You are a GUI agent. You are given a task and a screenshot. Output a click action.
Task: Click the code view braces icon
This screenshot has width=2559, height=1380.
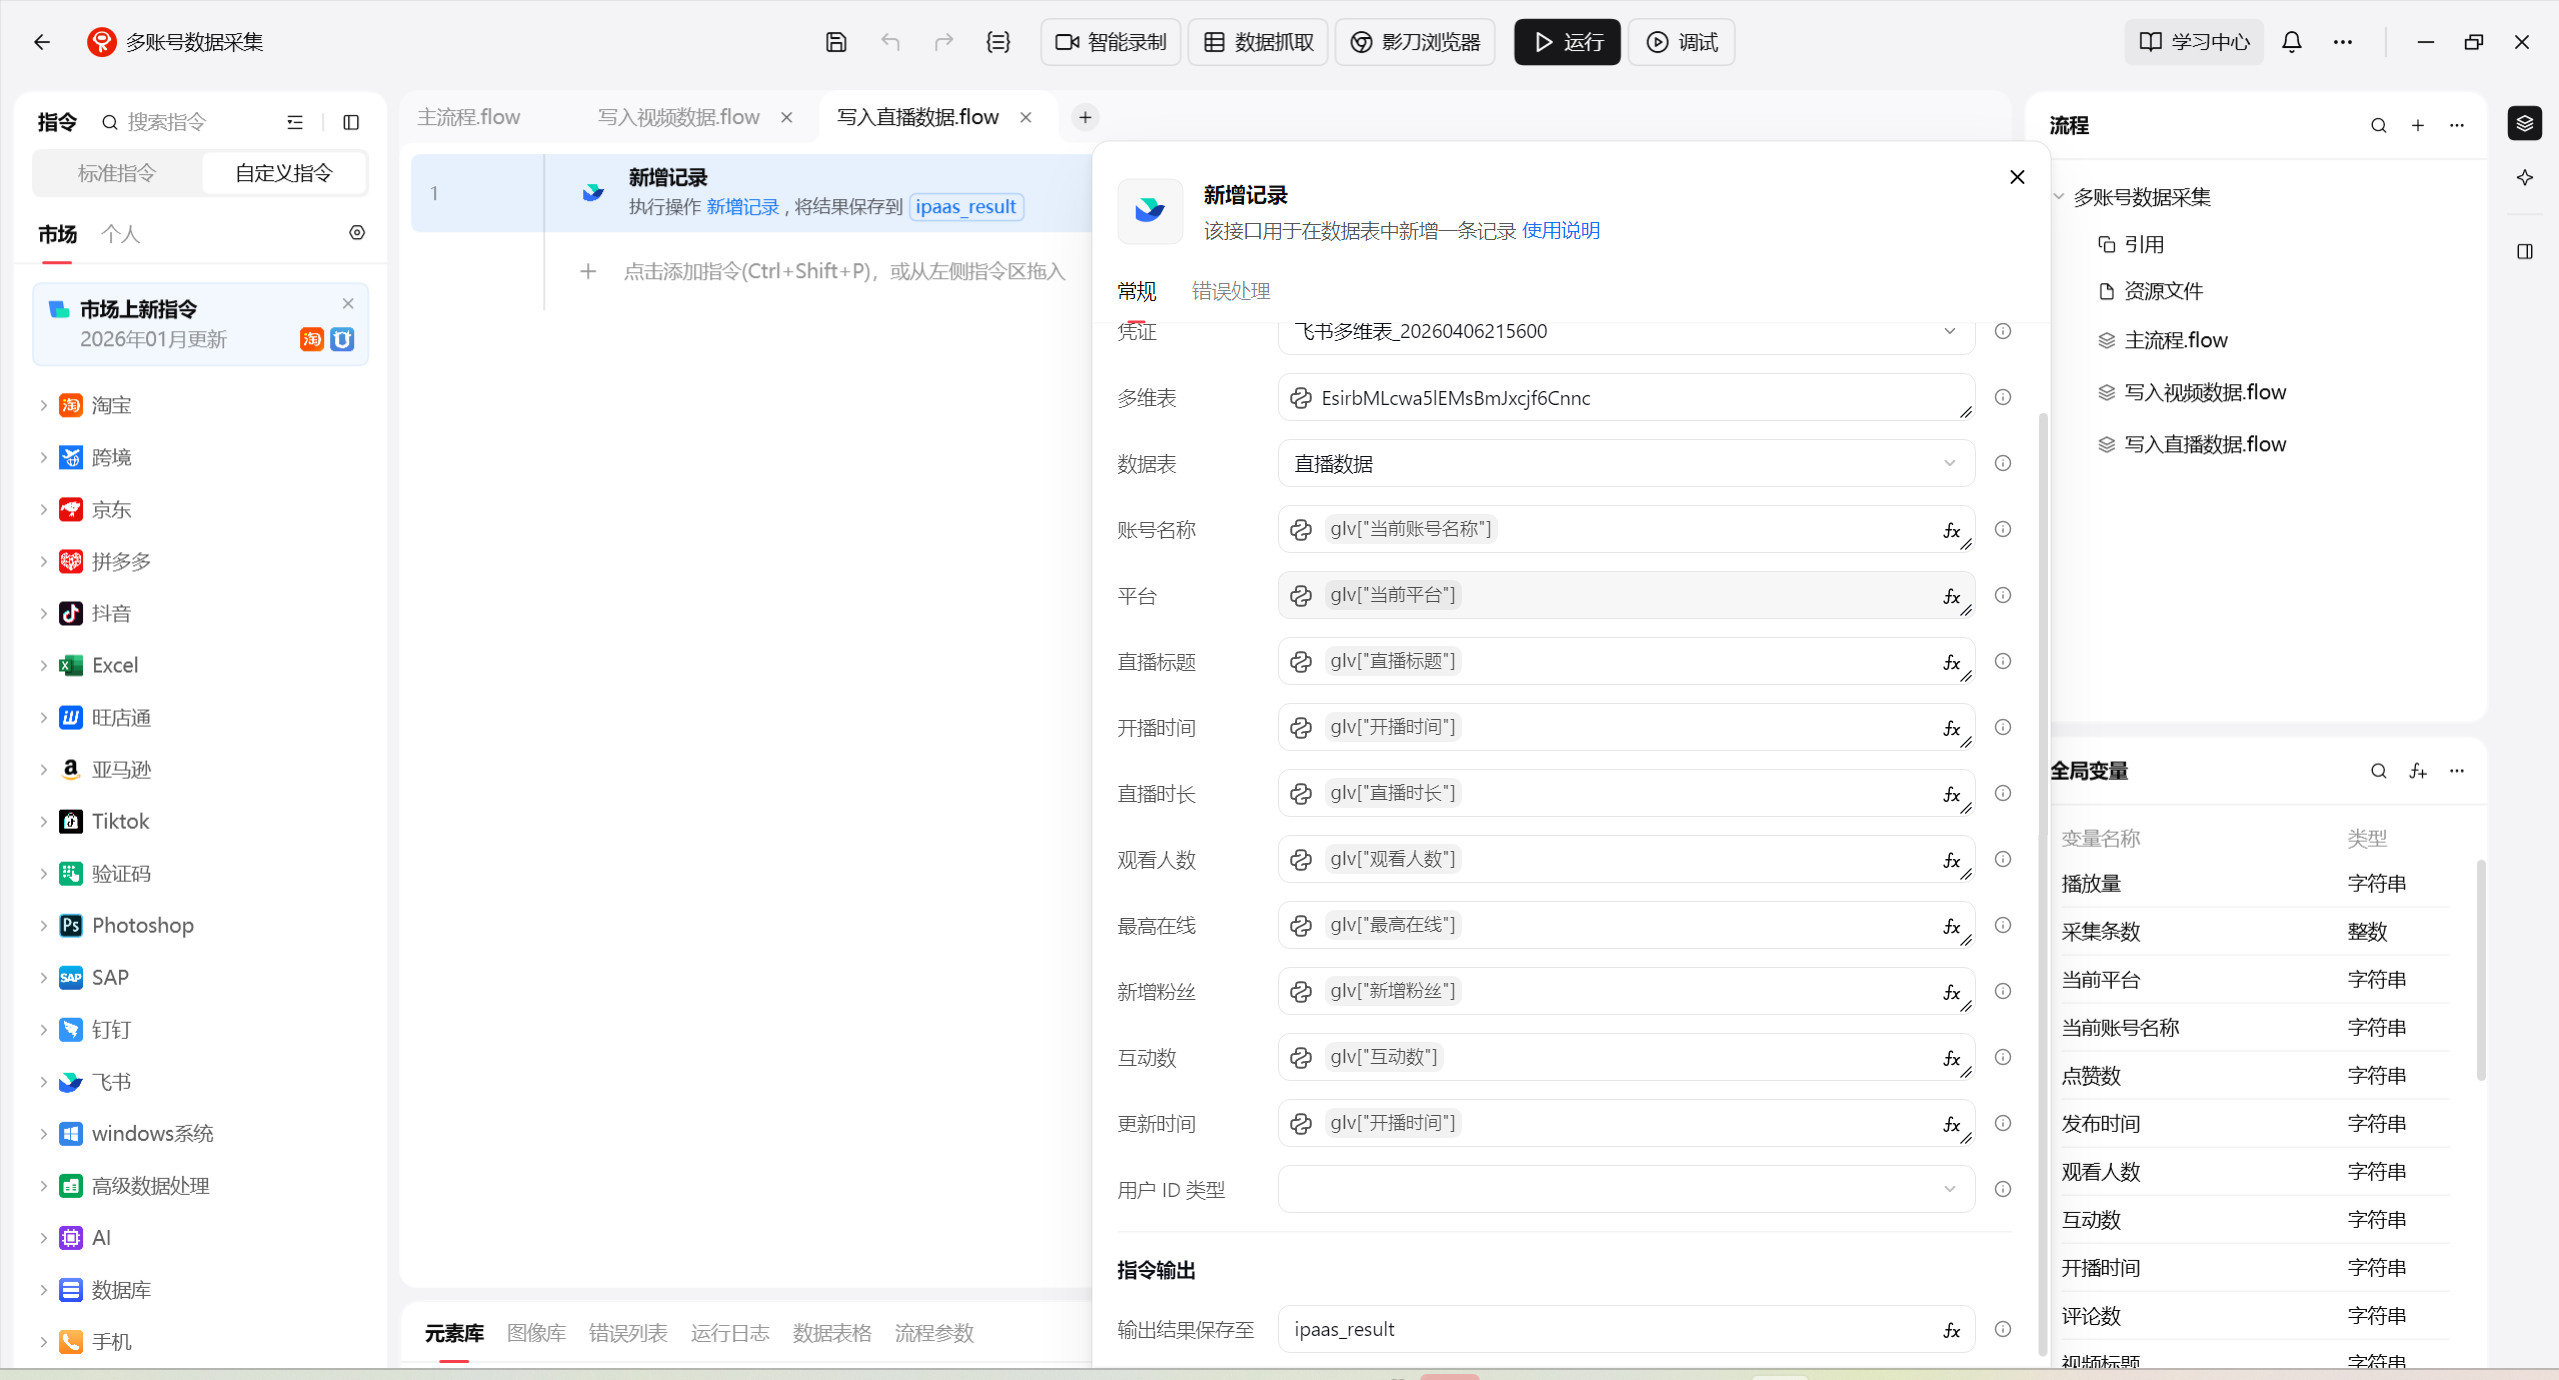997,42
